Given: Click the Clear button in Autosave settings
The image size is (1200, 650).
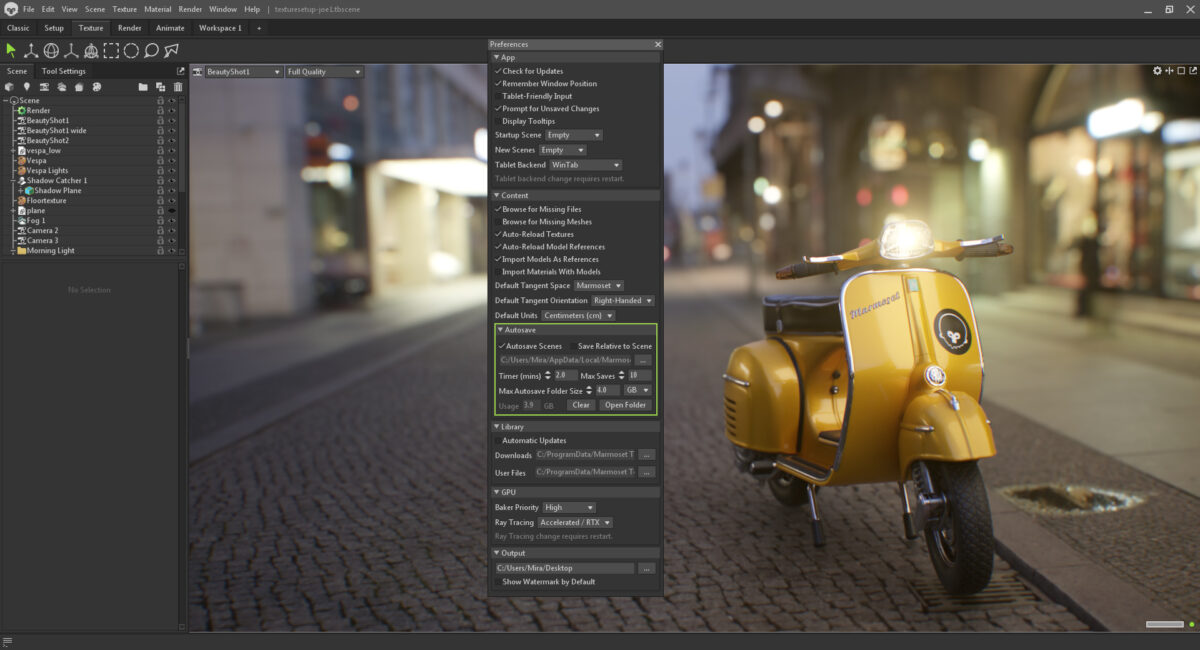Looking at the screenshot, I should [x=581, y=405].
